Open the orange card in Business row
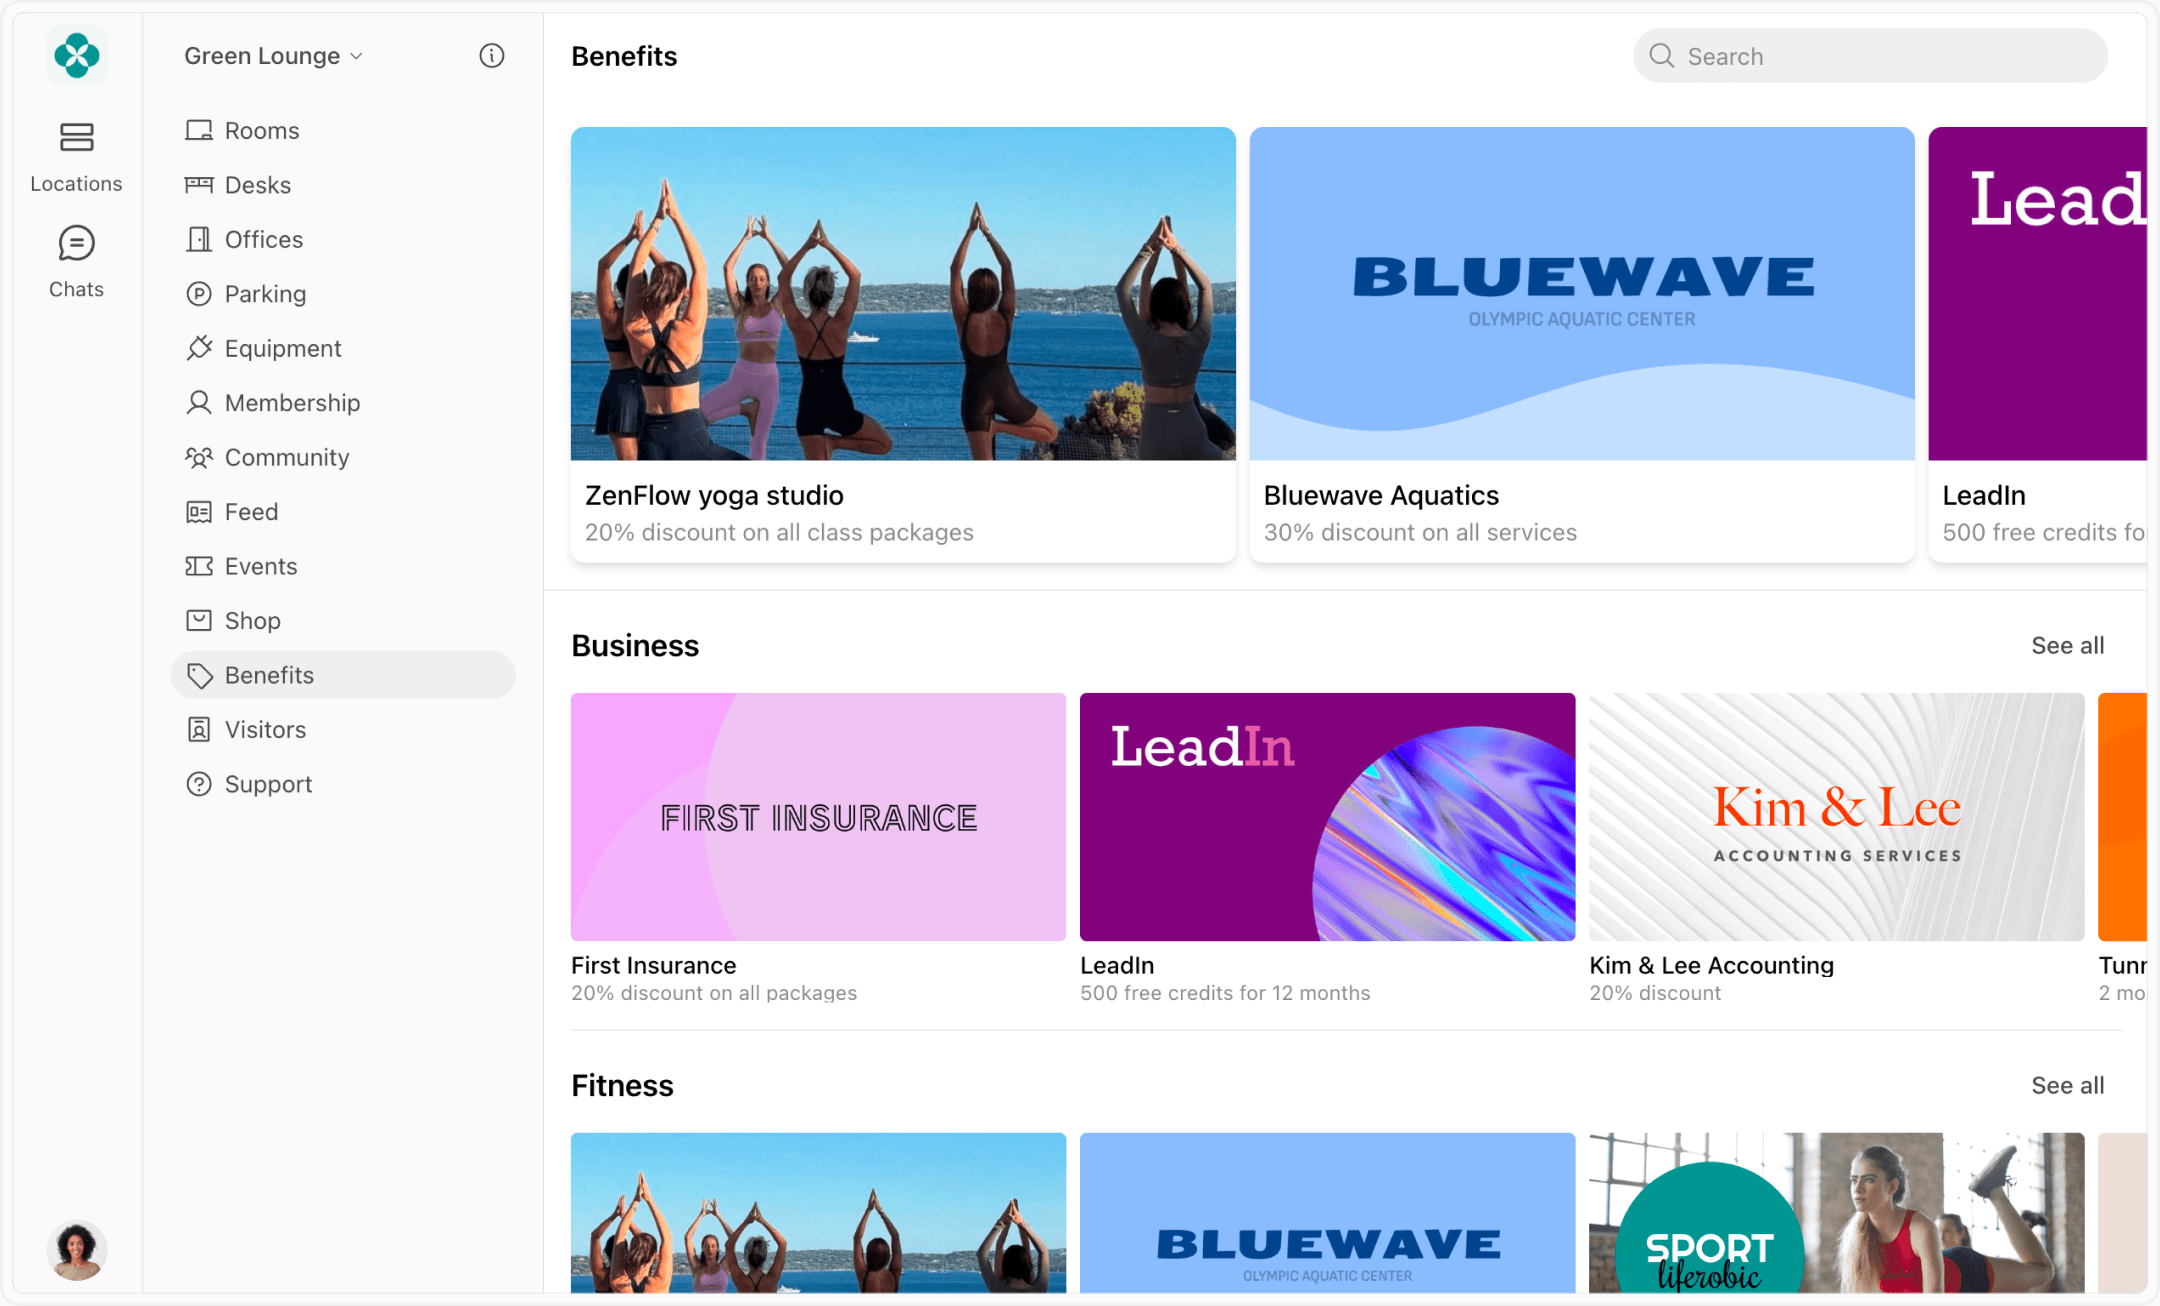Screen dimensions: 2160x1306 click(x=2123, y=816)
